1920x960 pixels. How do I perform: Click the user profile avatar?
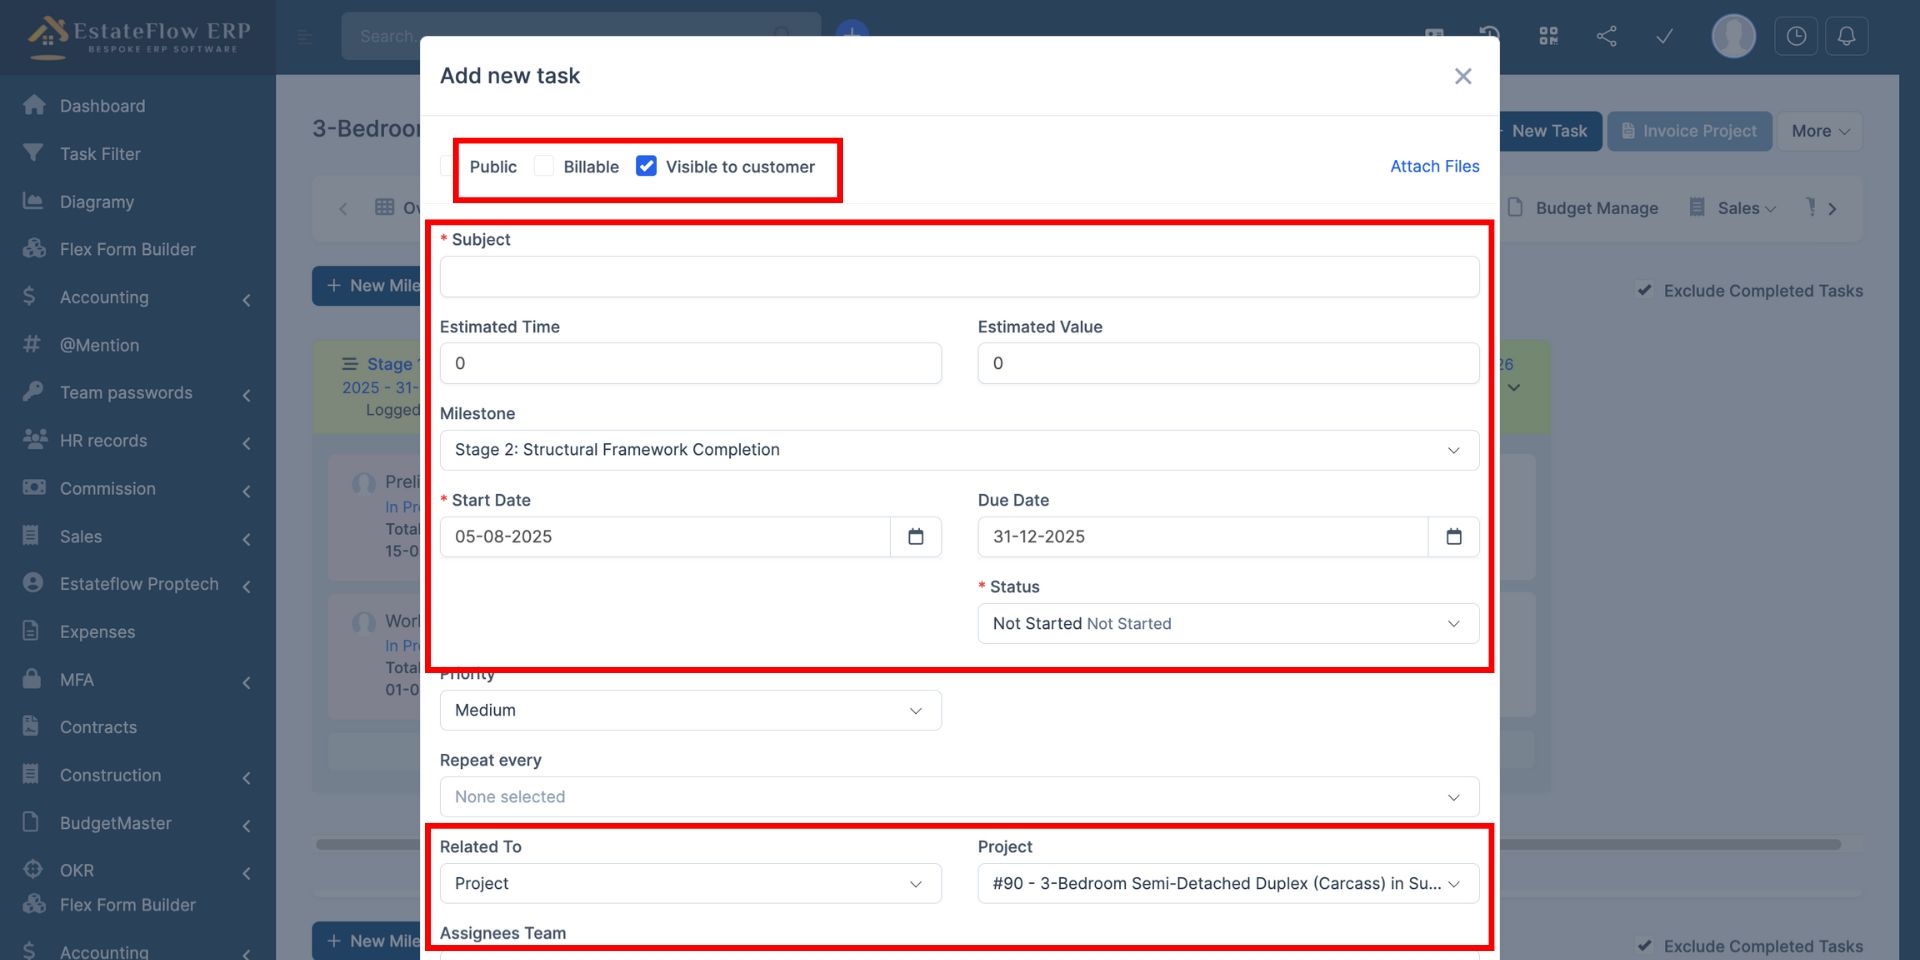[x=1733, y=37]
